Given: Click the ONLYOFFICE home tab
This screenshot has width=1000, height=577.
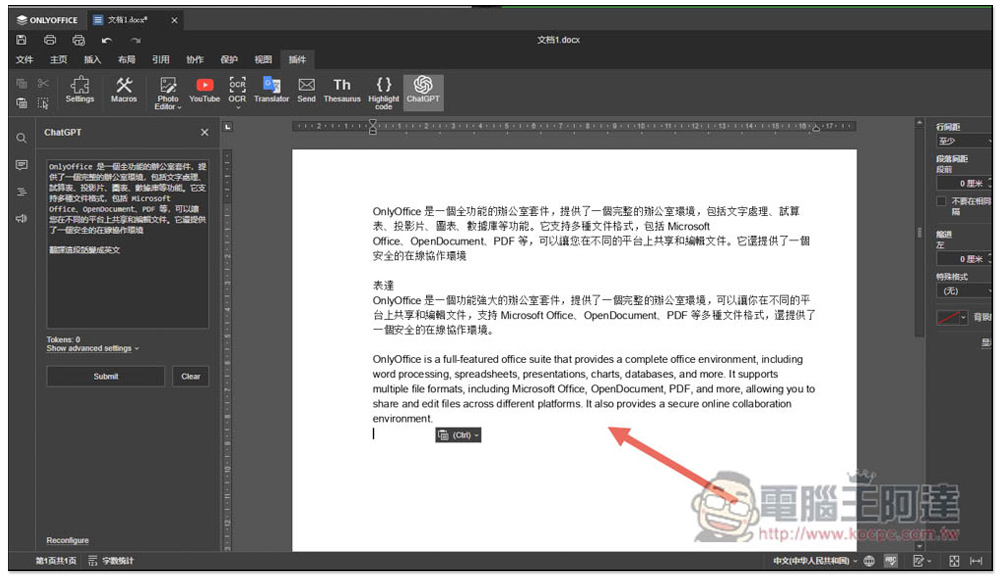Looking at the screenshot, I should click(47, 20).
